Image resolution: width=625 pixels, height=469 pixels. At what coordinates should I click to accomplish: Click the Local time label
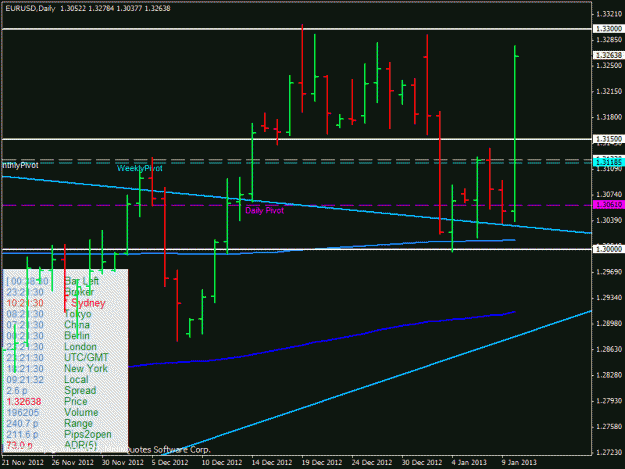pos(76,379)
